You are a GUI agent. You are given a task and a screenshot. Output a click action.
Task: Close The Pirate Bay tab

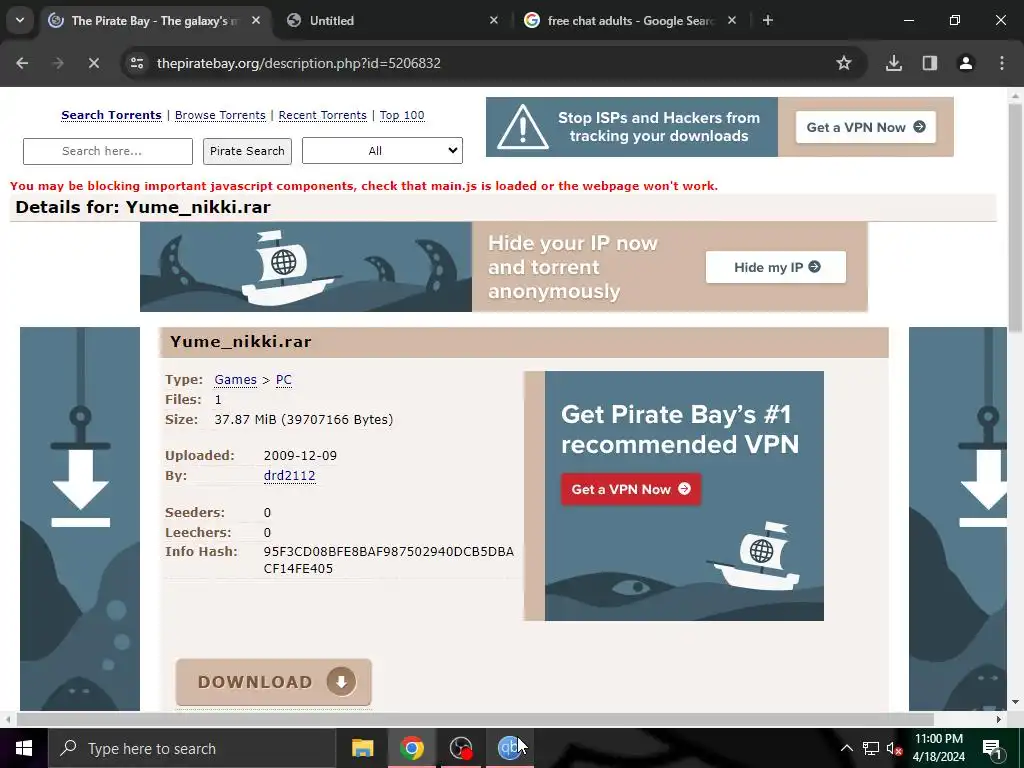click(256, 20)
